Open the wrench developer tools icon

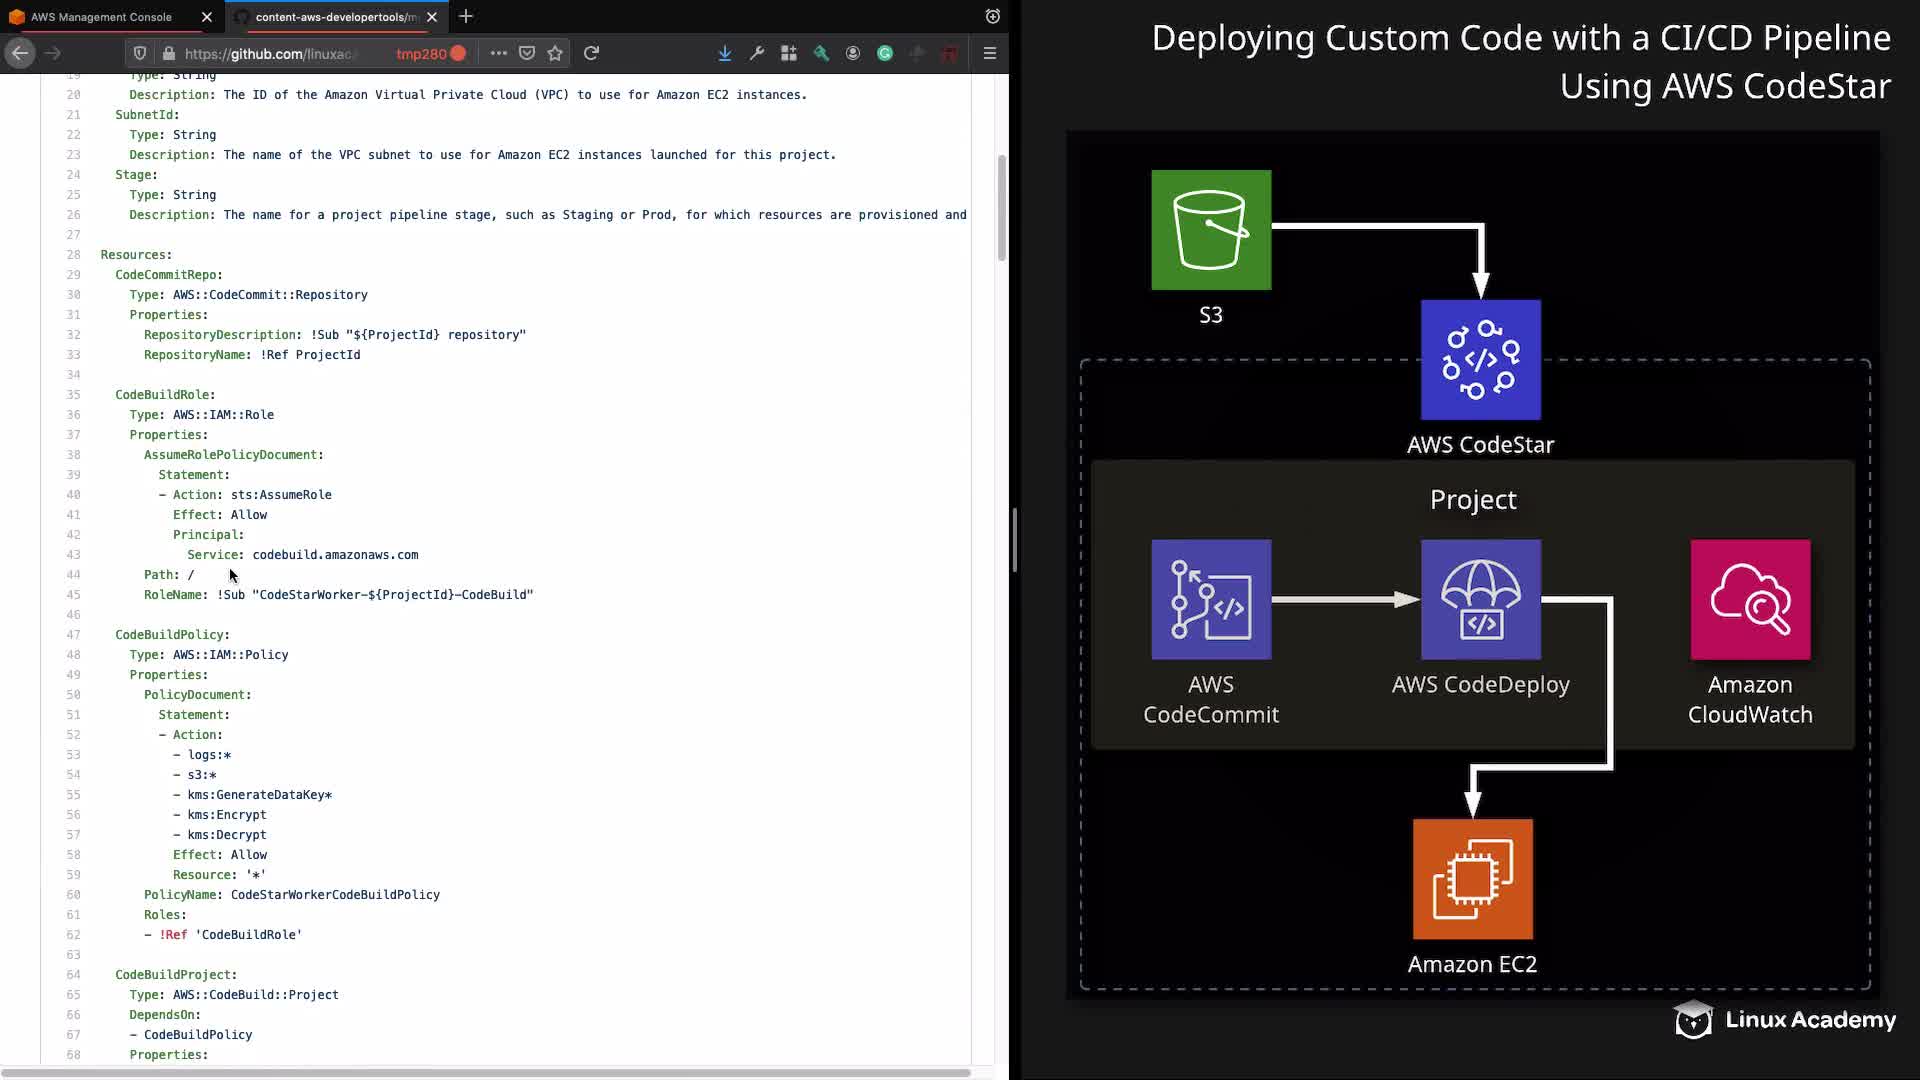pos(757,53)
